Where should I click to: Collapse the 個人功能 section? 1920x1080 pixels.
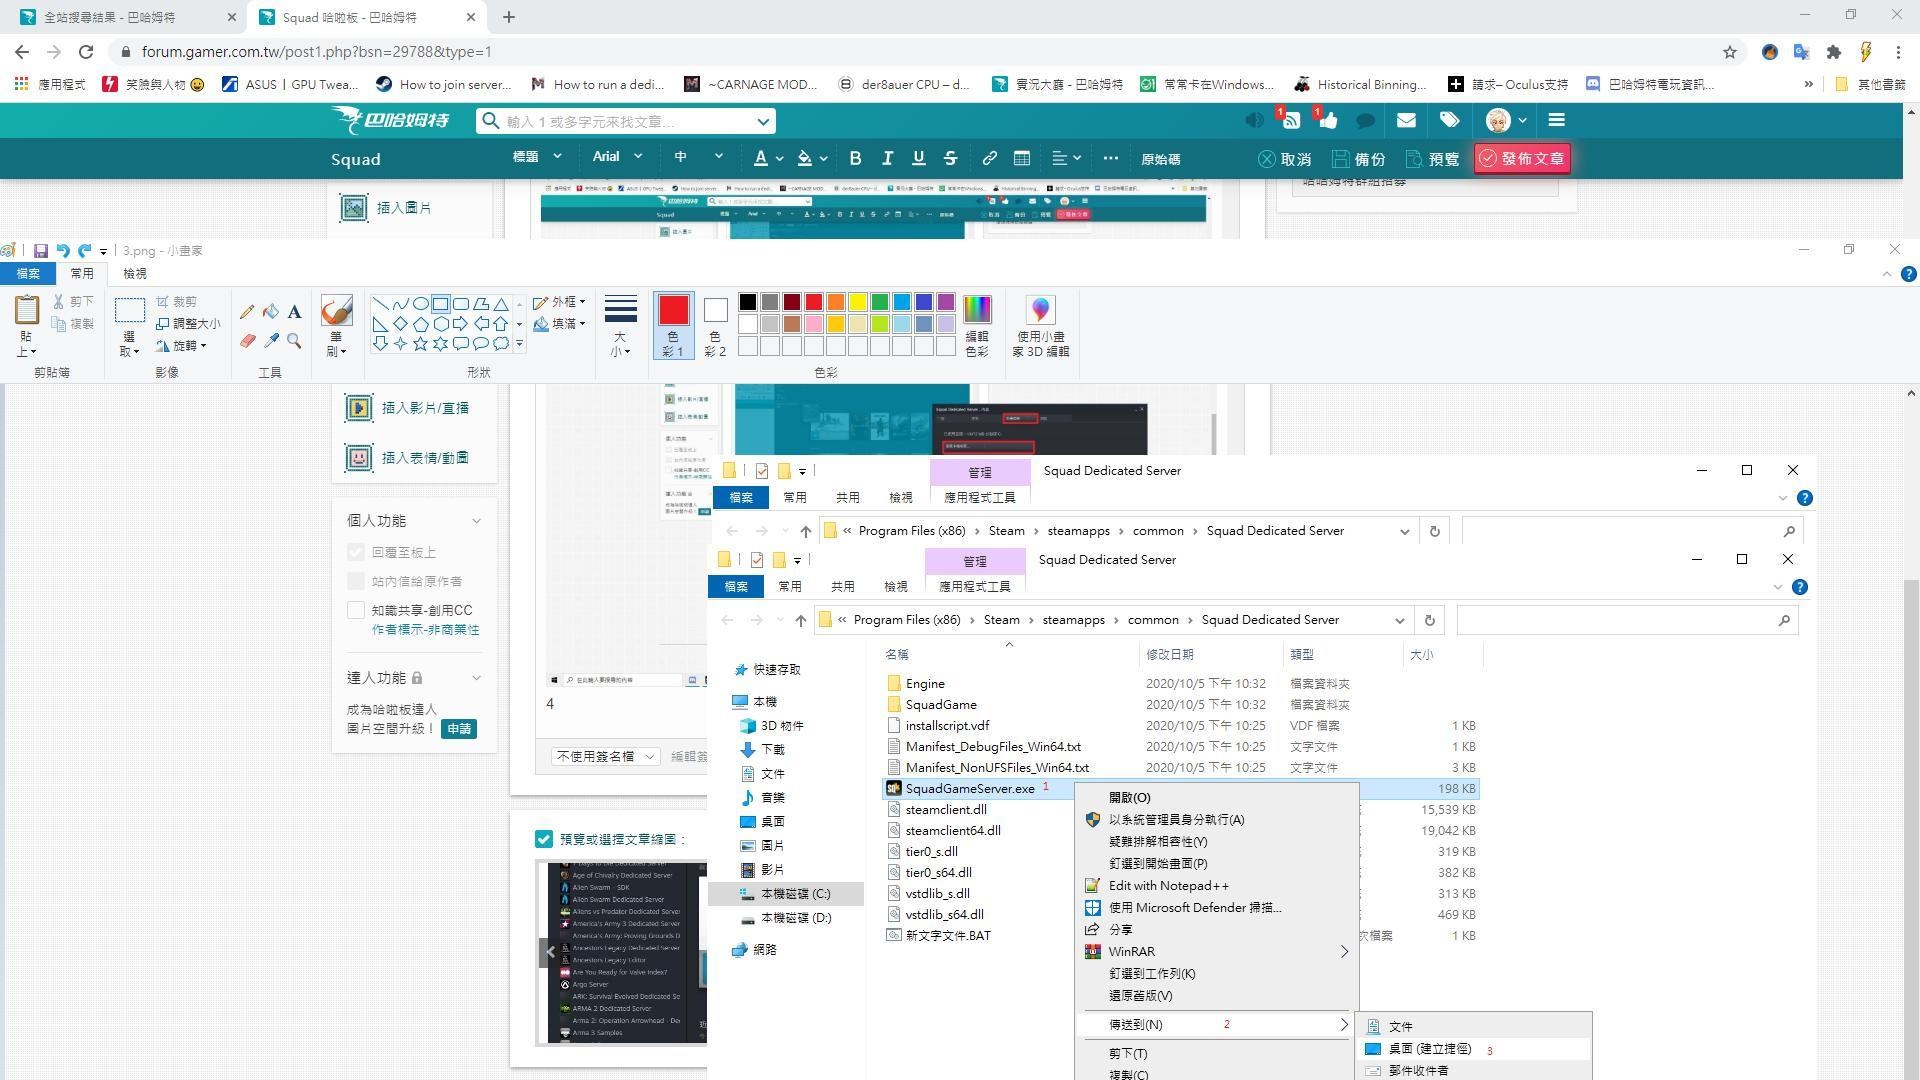[x=476, y=521]
